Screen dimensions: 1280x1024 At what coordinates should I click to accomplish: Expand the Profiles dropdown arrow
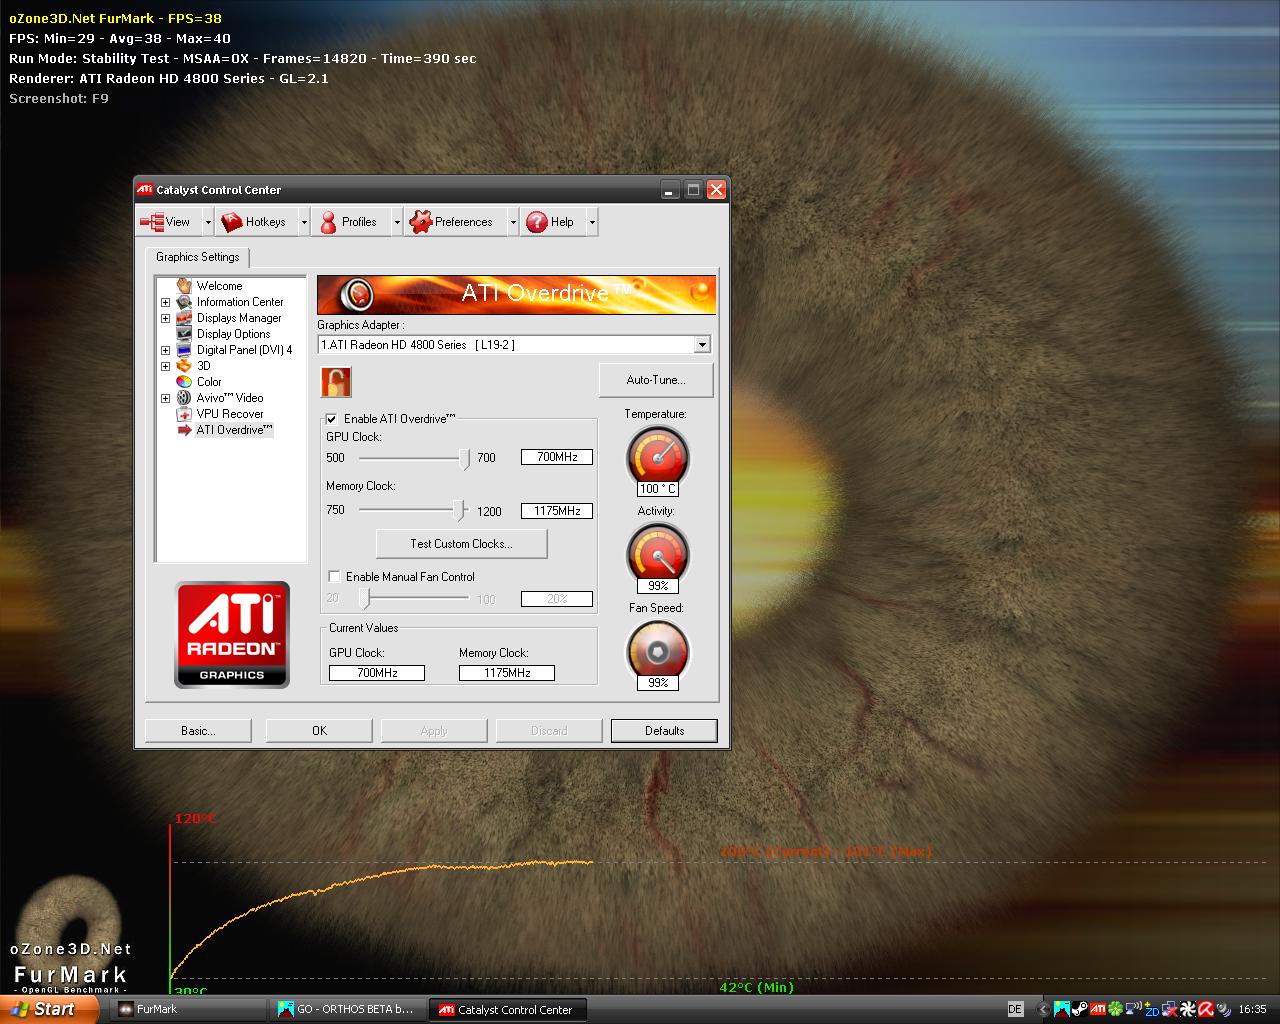pos(397,222)
